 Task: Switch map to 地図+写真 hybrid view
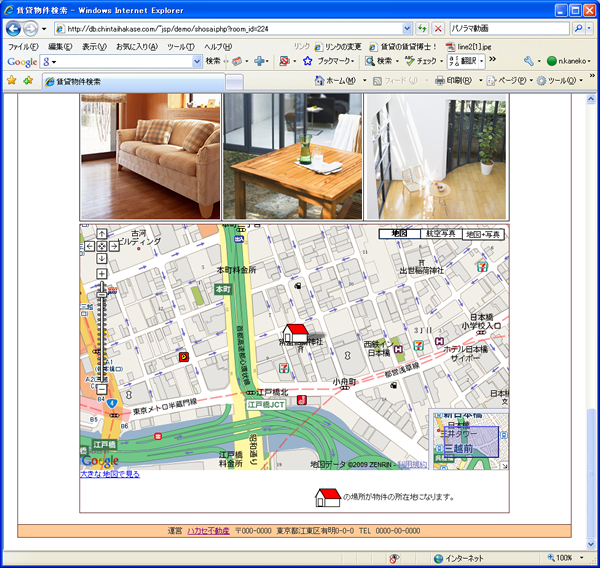coord(484,234)
